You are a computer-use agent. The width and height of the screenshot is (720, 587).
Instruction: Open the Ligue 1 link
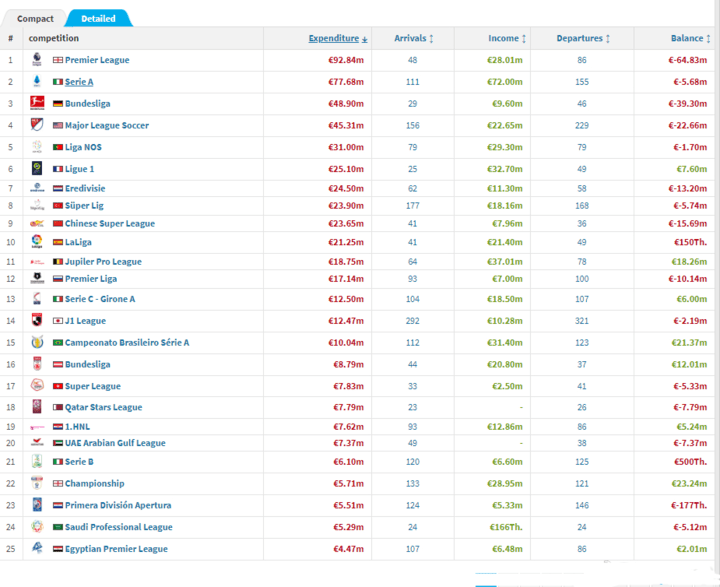point(79,169)
